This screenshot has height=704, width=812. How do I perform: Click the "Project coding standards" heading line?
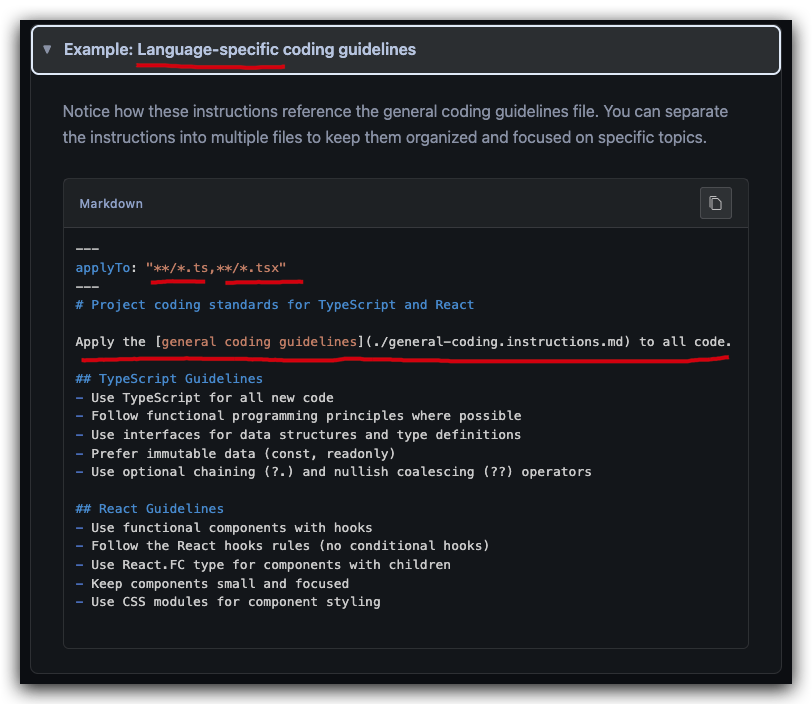point(275,304)
